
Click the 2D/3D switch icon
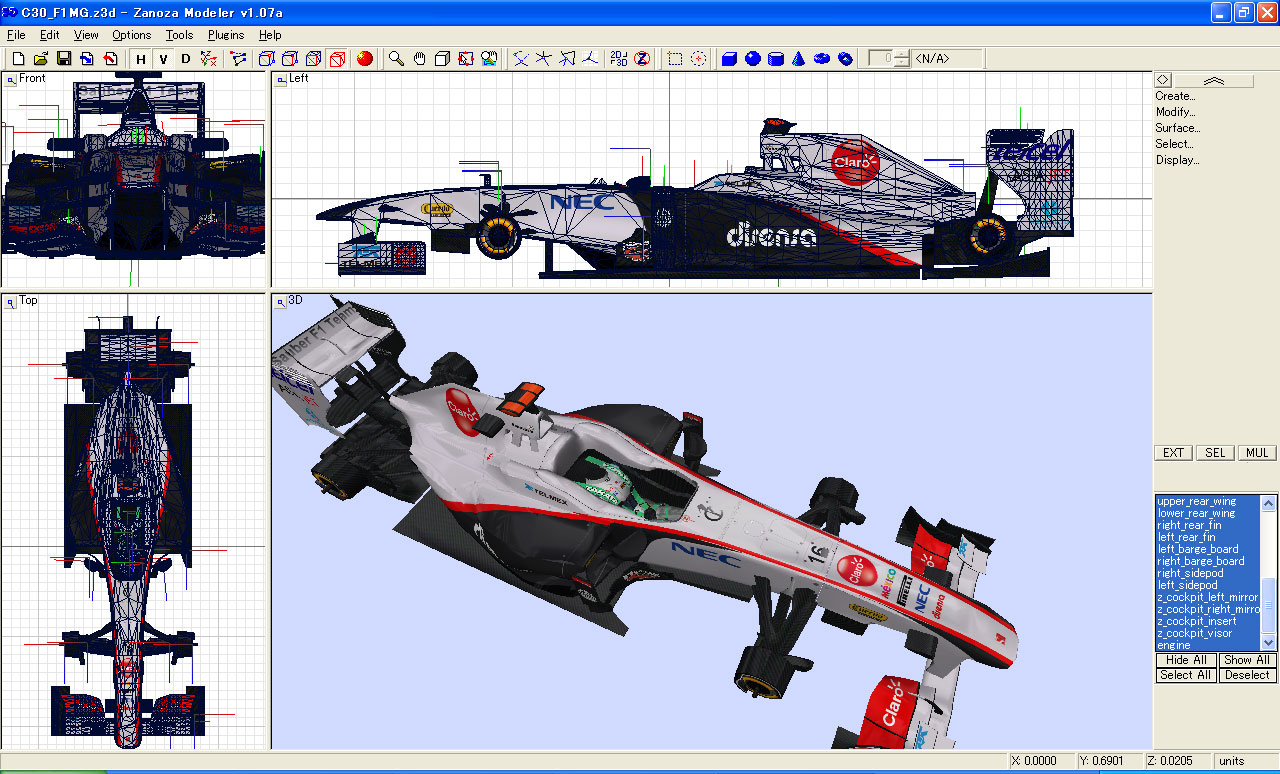click(619, 59)
